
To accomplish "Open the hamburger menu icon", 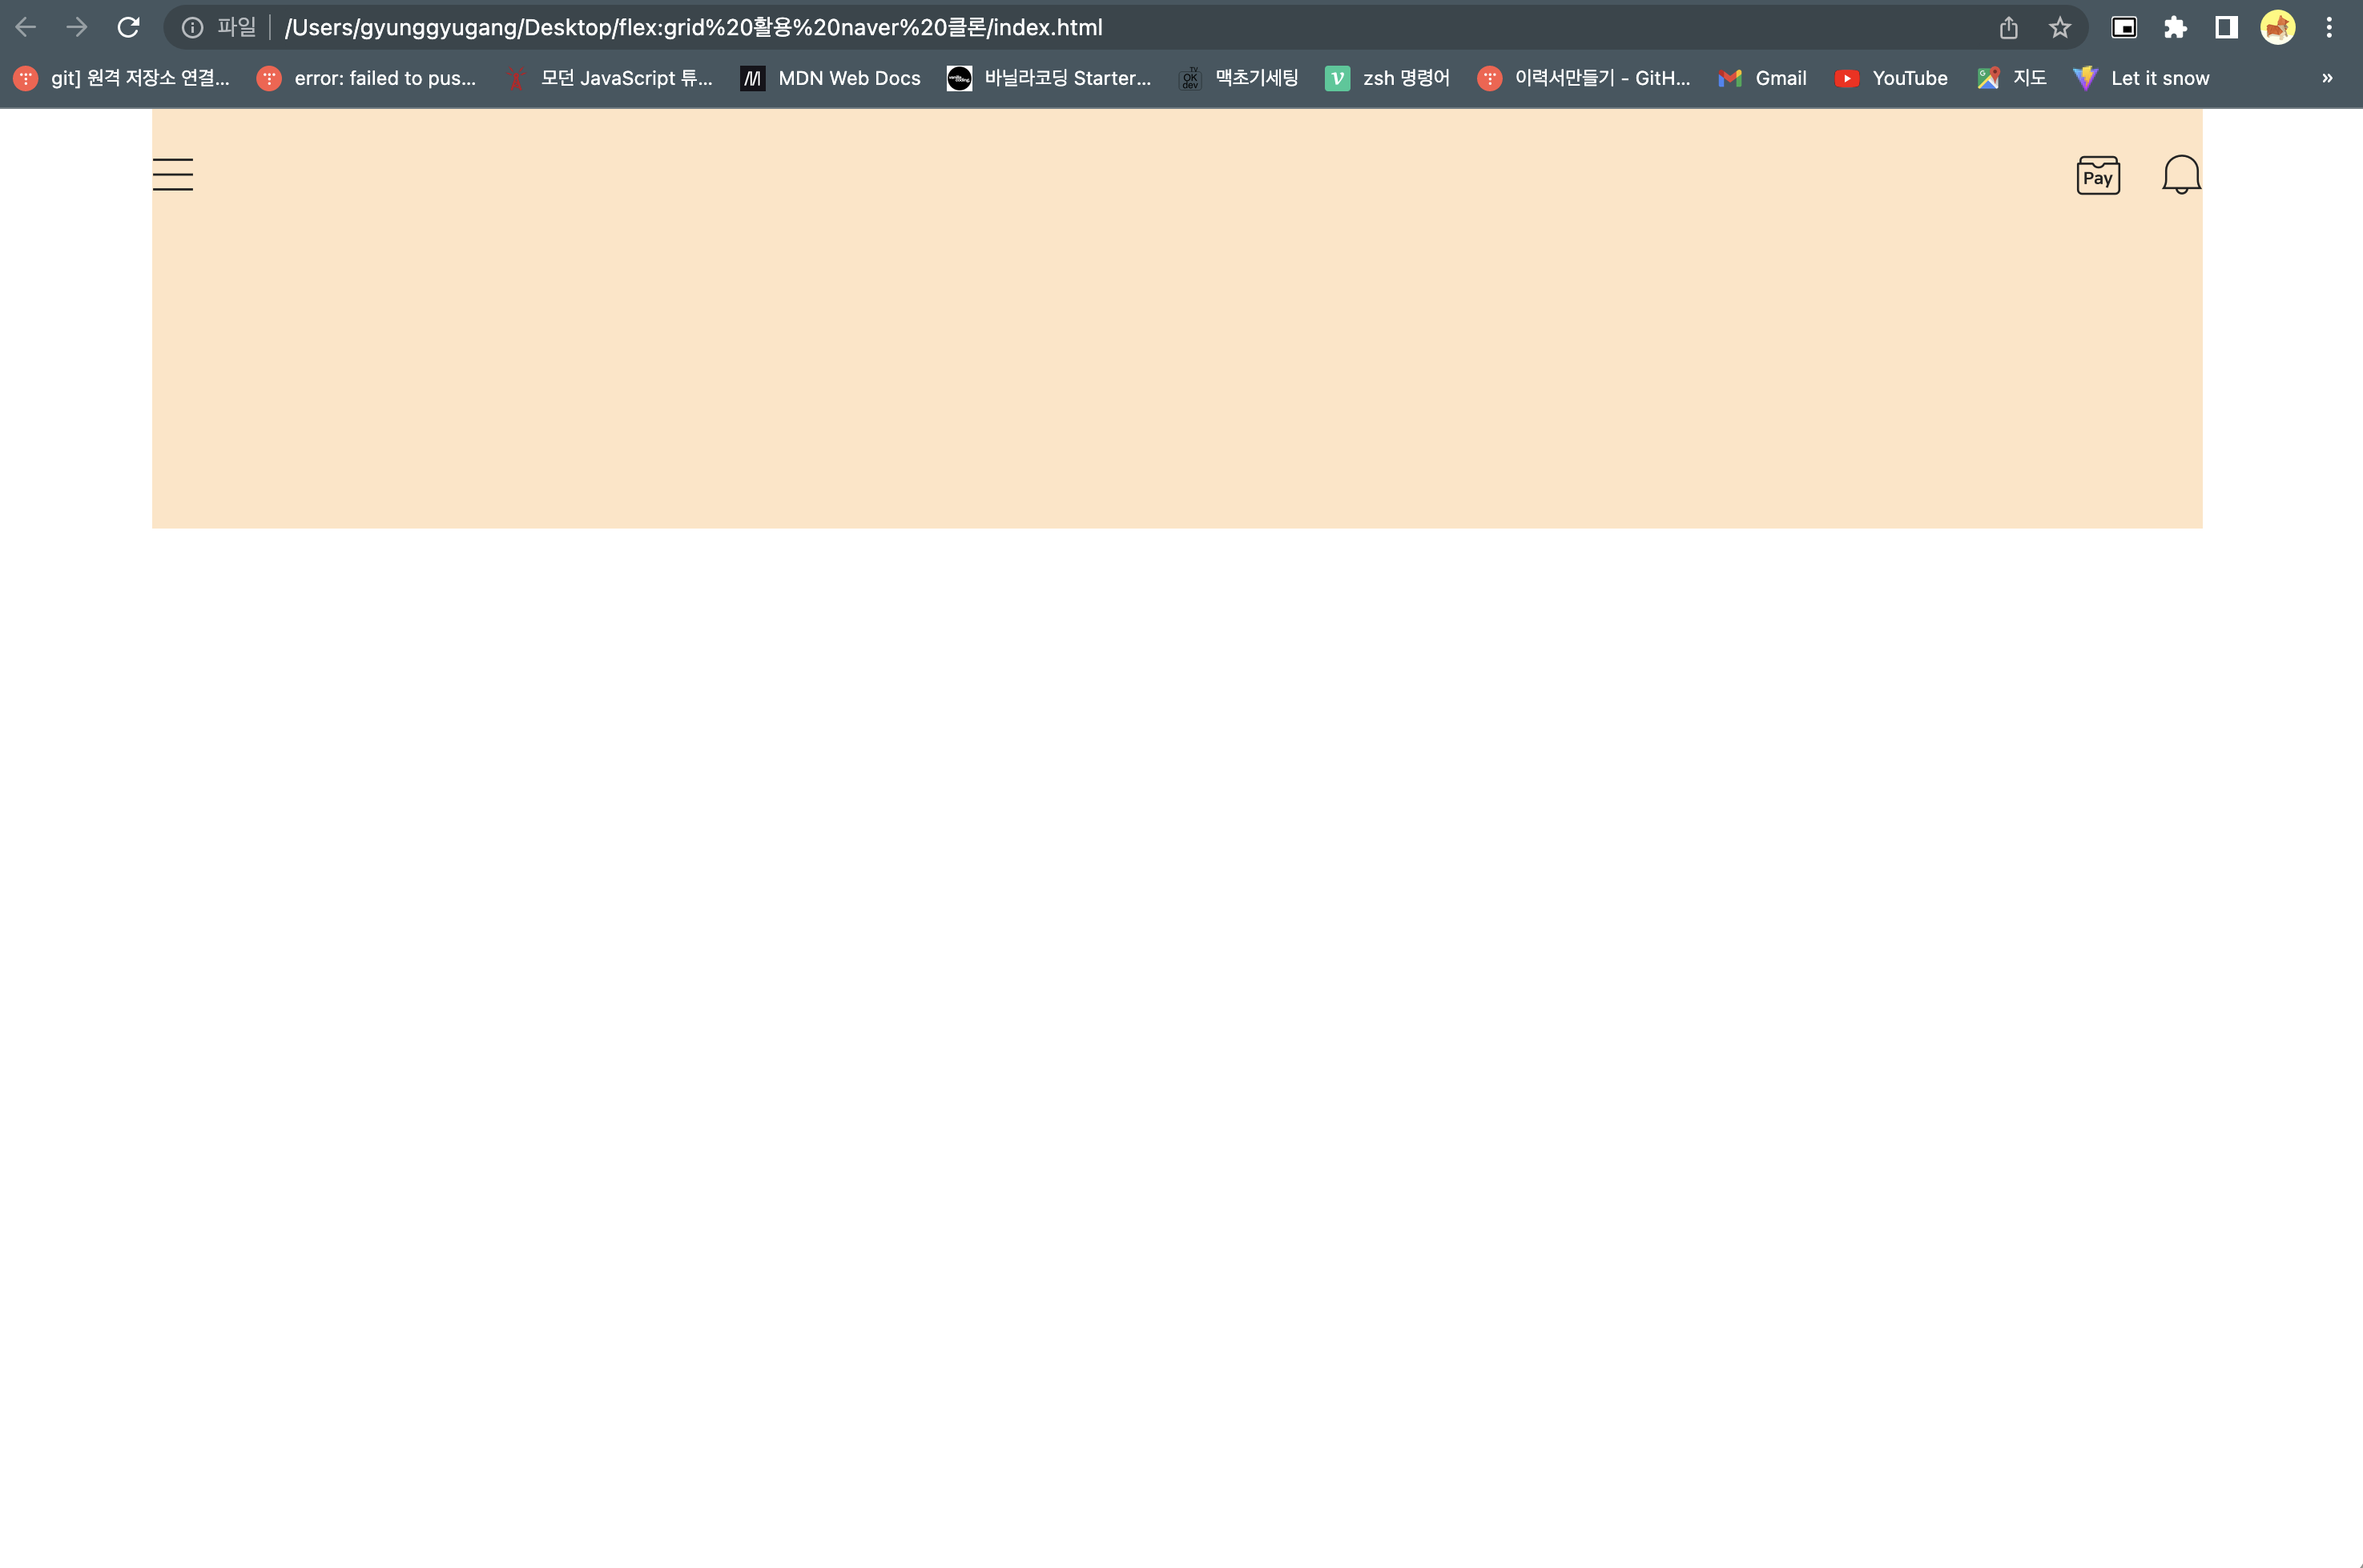I will (173, 174).
